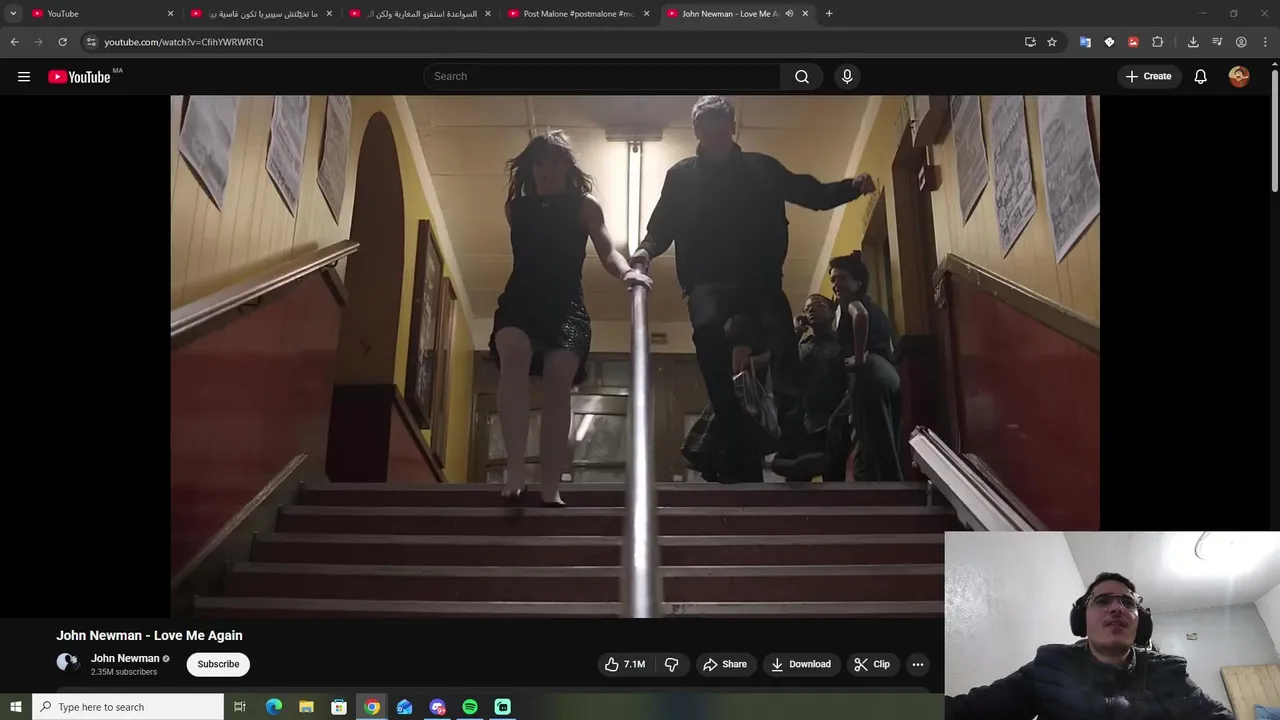The width and height of the screenshot is (1280, 720).
Task: Click the search magnifier button
Action: click(x=802, y=76)
